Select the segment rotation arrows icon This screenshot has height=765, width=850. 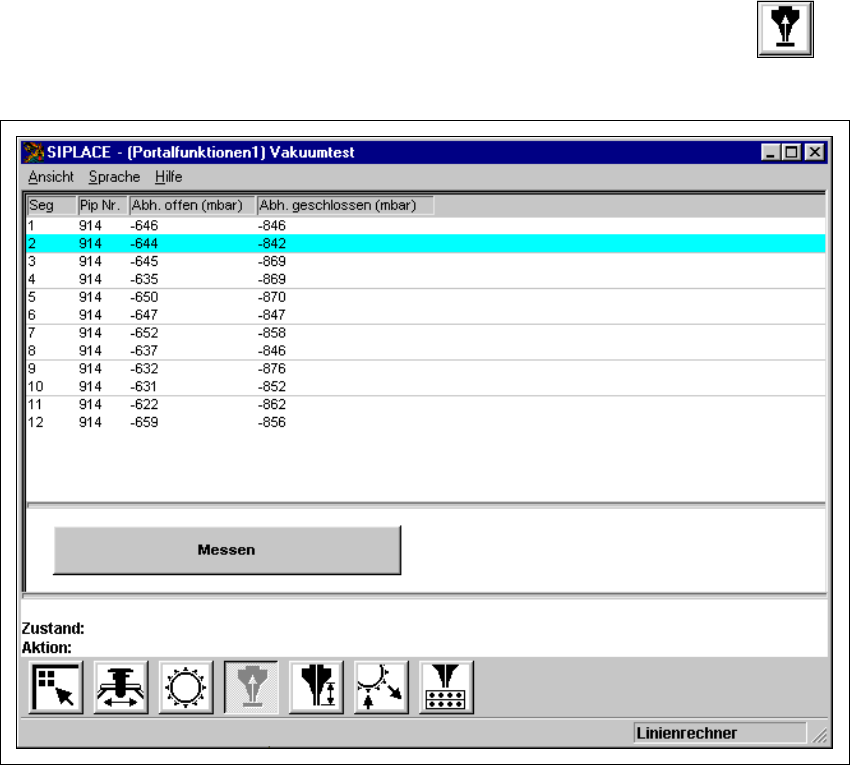[x=381, y=688]
